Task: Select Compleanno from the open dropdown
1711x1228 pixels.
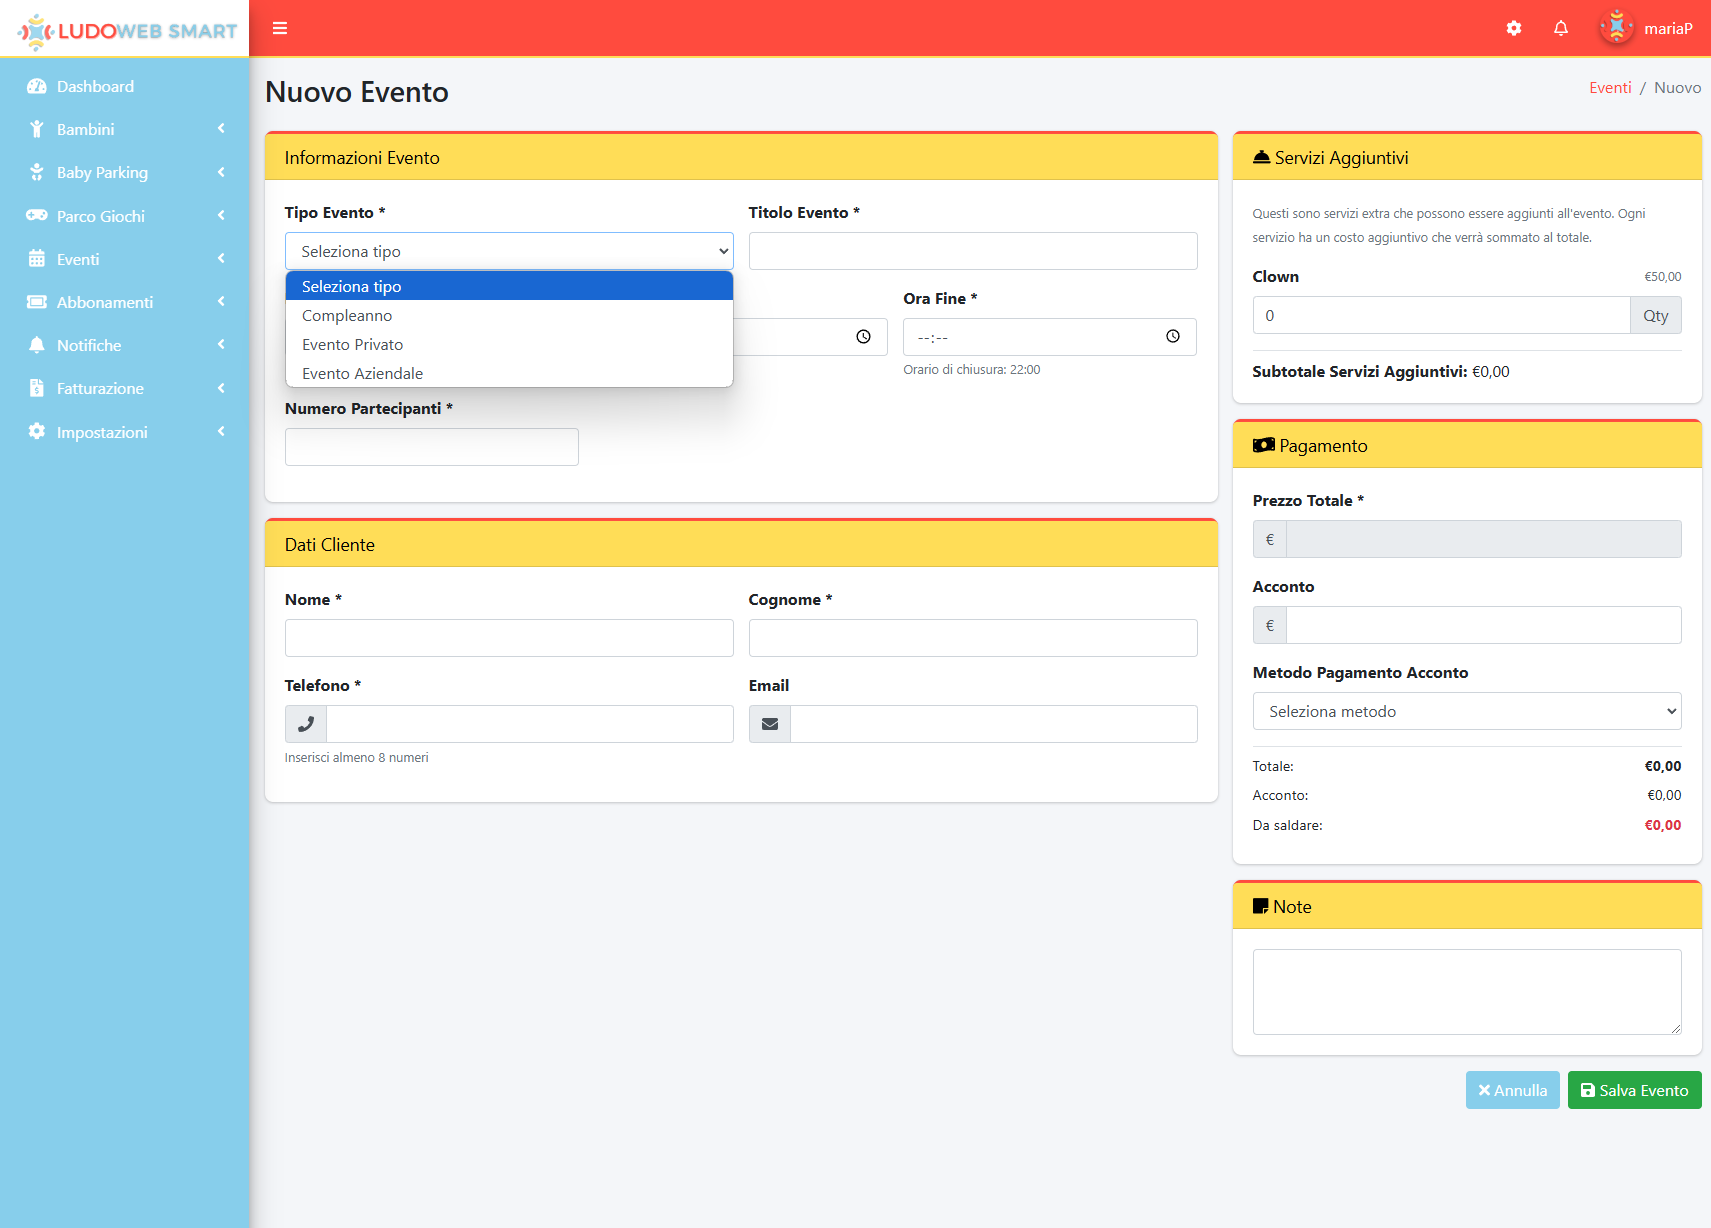Action: (x=347, y=315)
